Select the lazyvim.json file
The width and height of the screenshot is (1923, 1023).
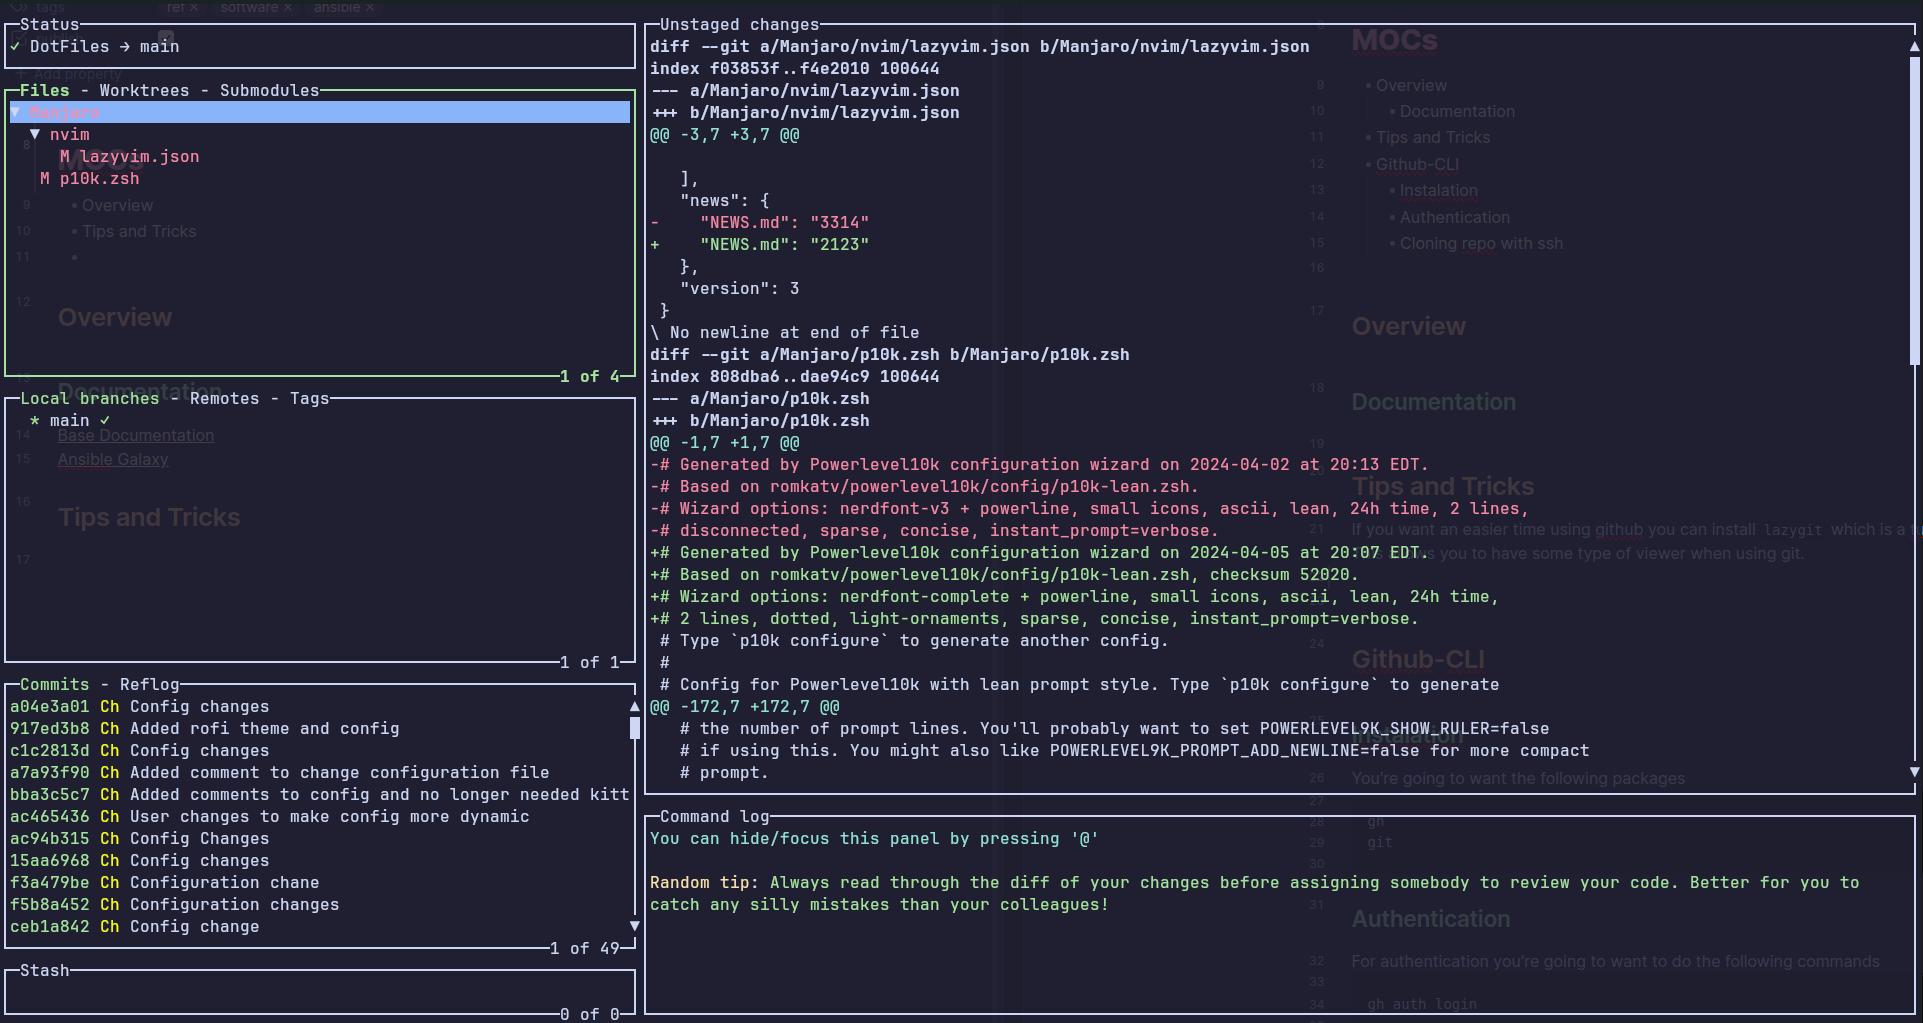point(139,156)
